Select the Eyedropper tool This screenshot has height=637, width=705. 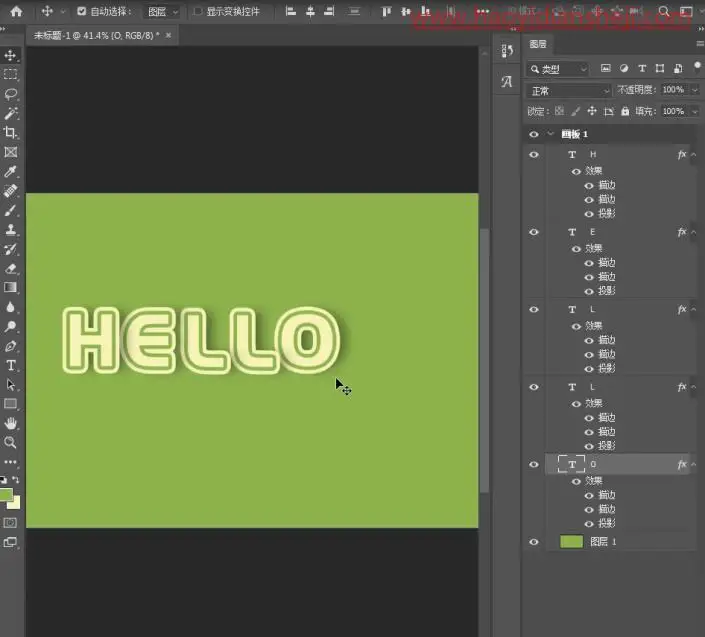tap(10, 171)
